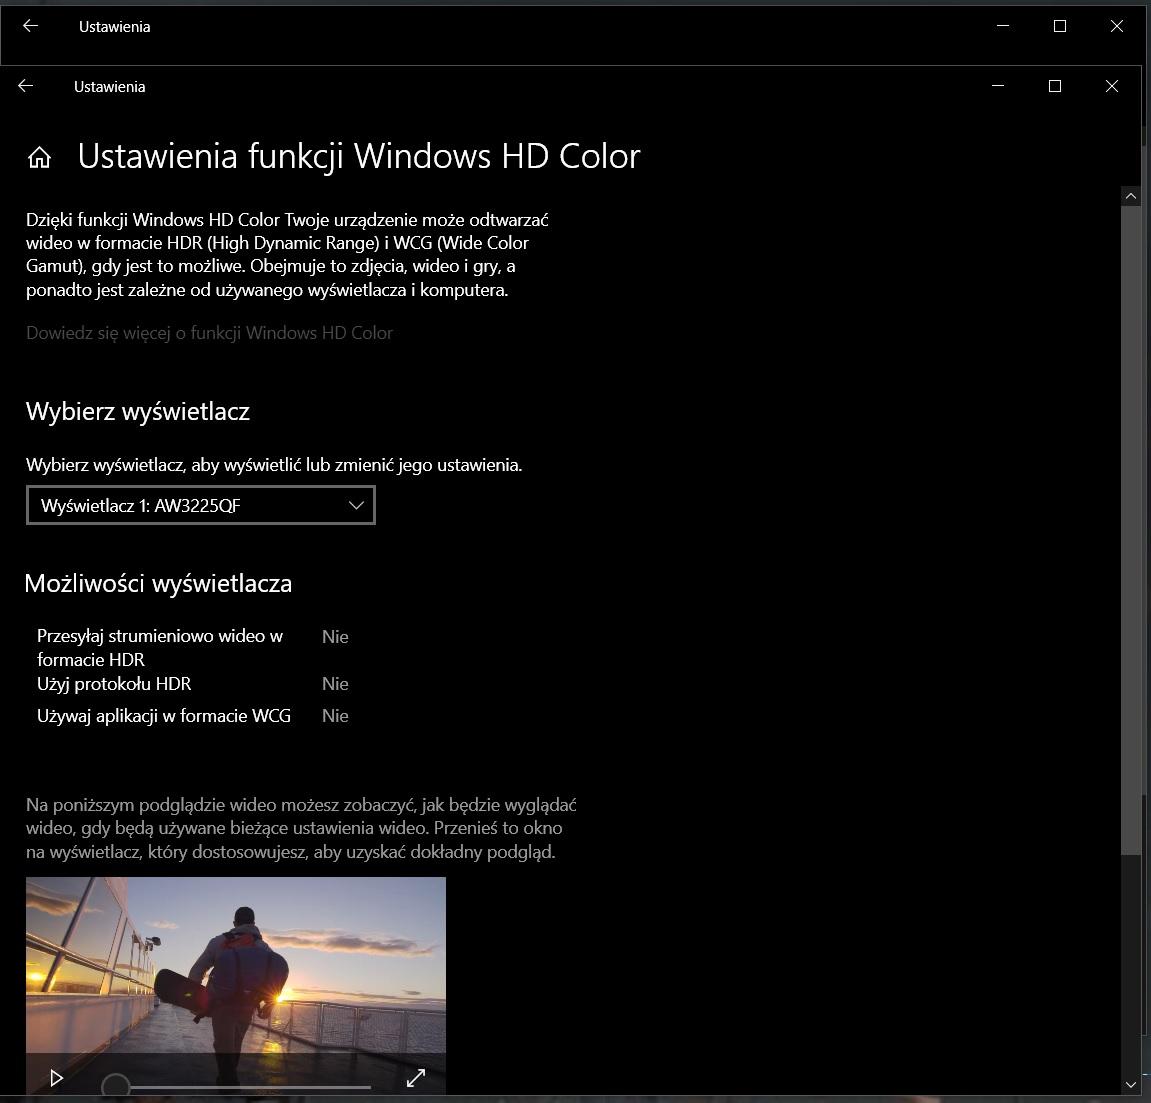
Task: Close the front Ustawienia window
Action: (1111, 87)
